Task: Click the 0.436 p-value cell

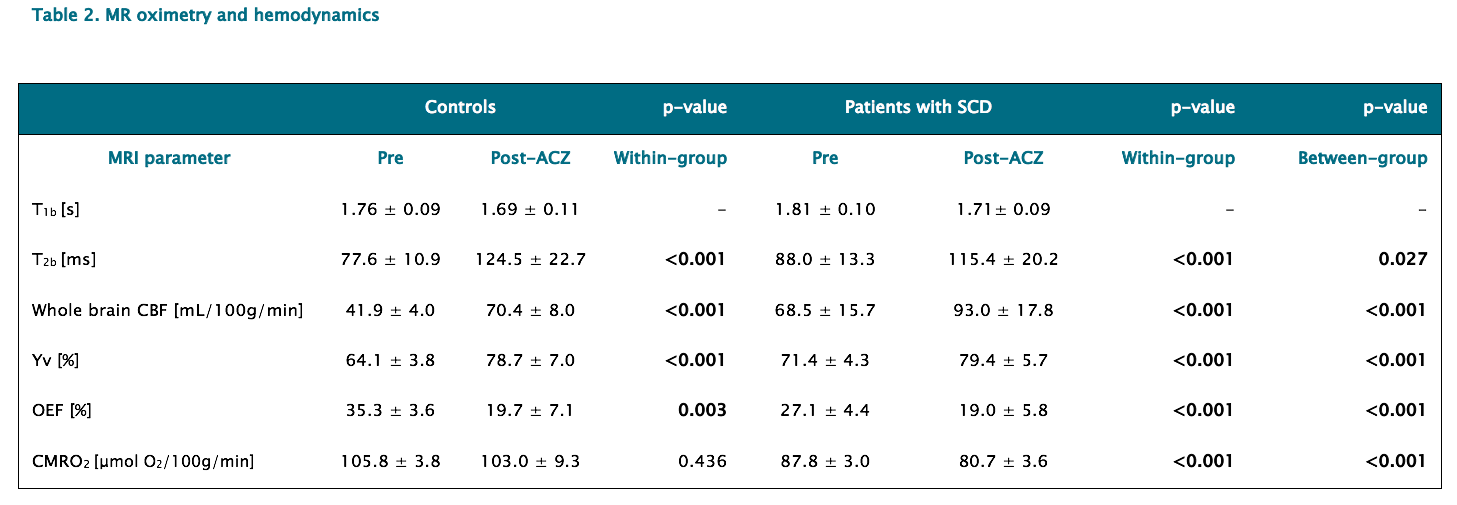Action: 702,461
